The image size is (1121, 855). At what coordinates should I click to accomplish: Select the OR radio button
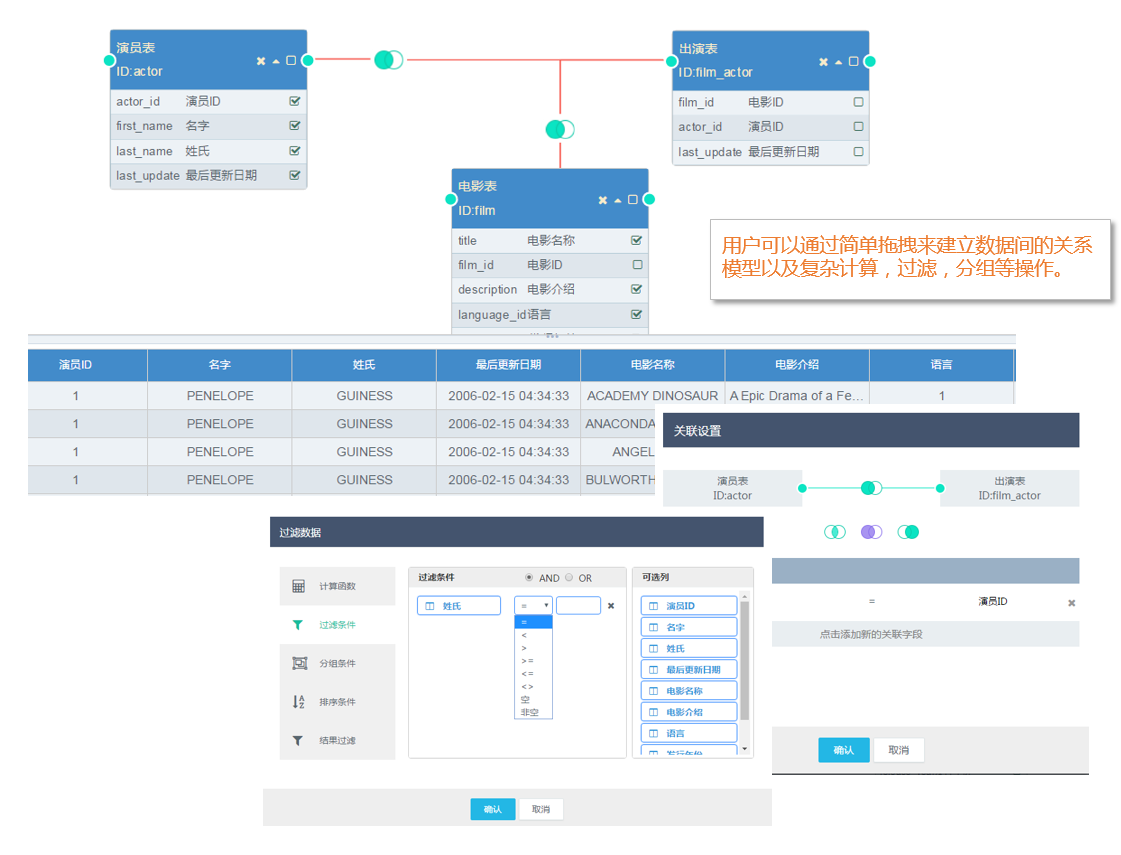tap(570, 578)
